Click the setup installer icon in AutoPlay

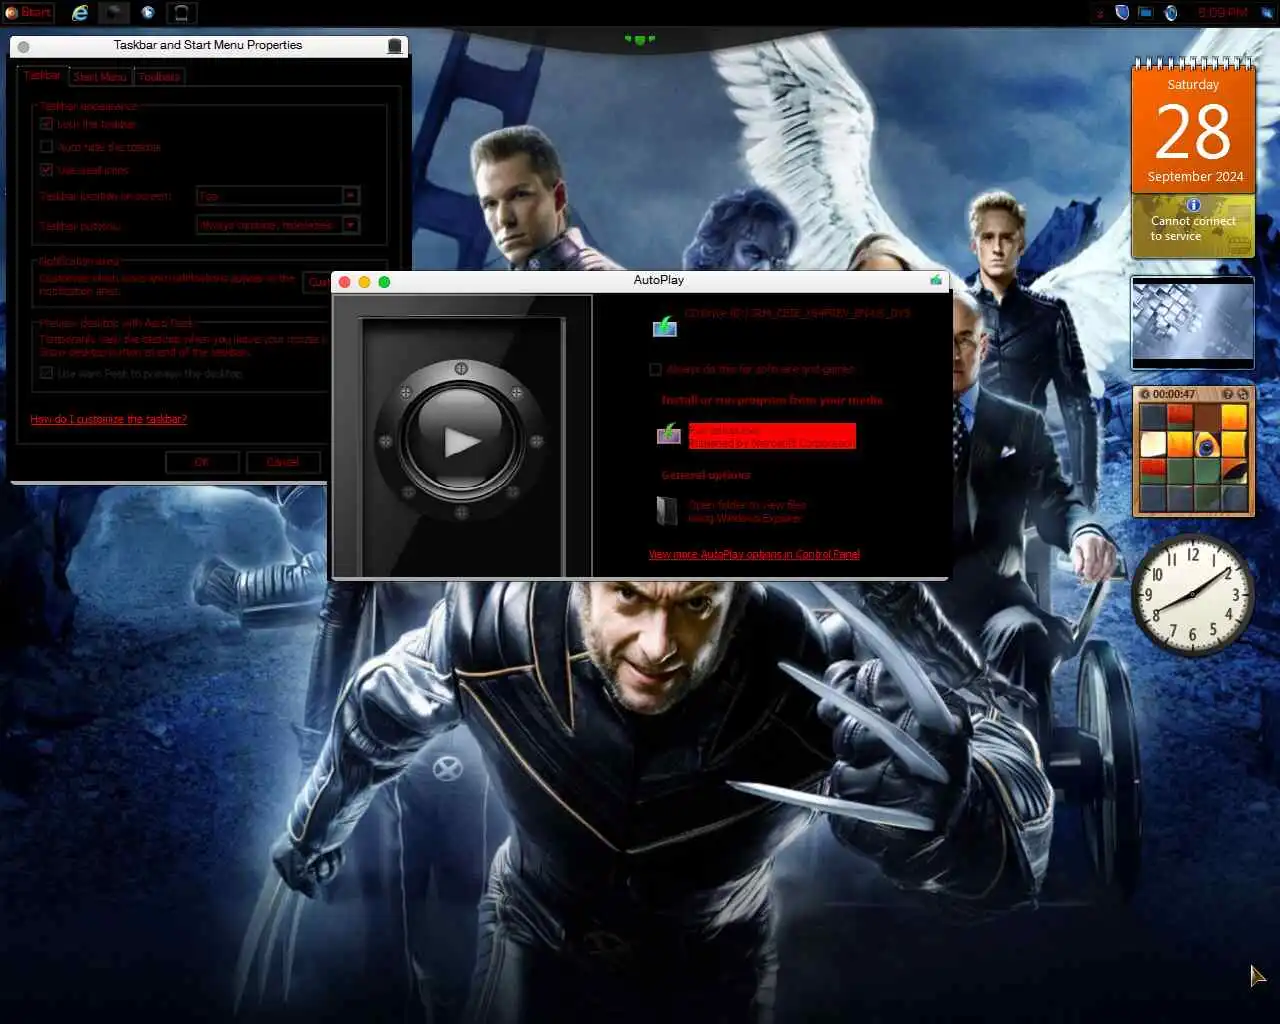point(668,434)
